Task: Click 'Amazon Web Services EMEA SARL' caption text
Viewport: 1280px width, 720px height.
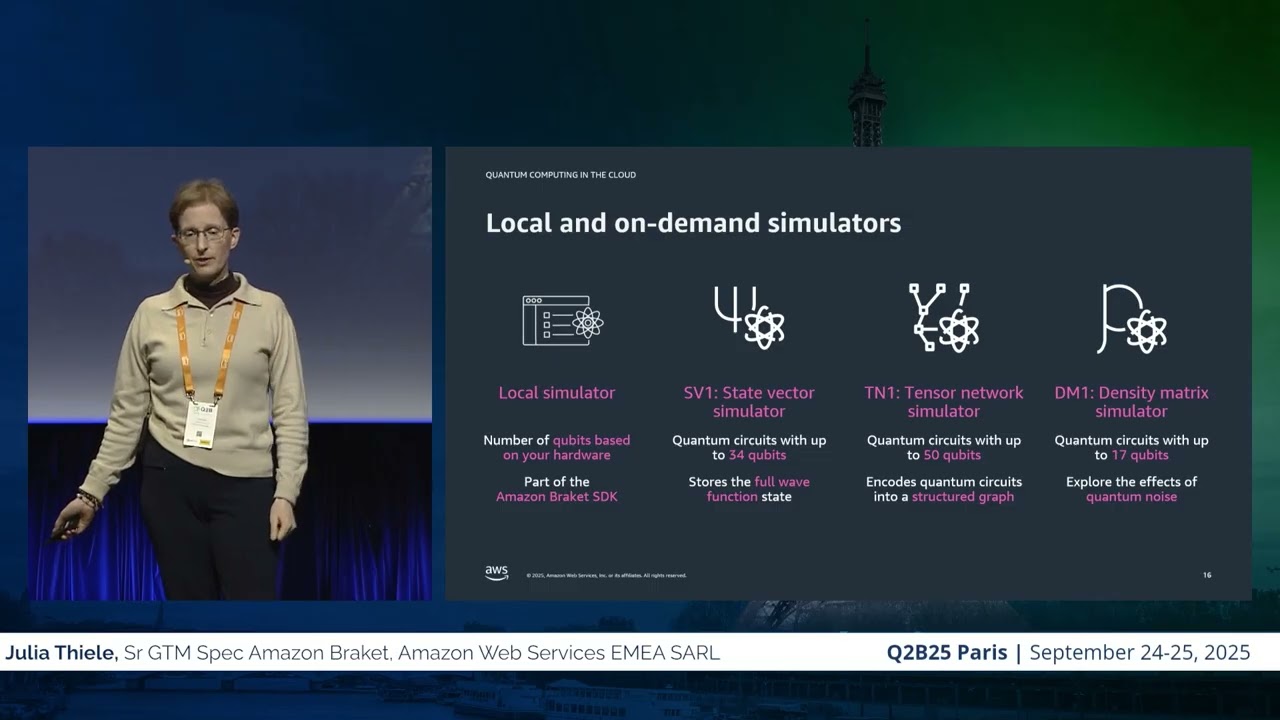Action: tap(559, 653)
